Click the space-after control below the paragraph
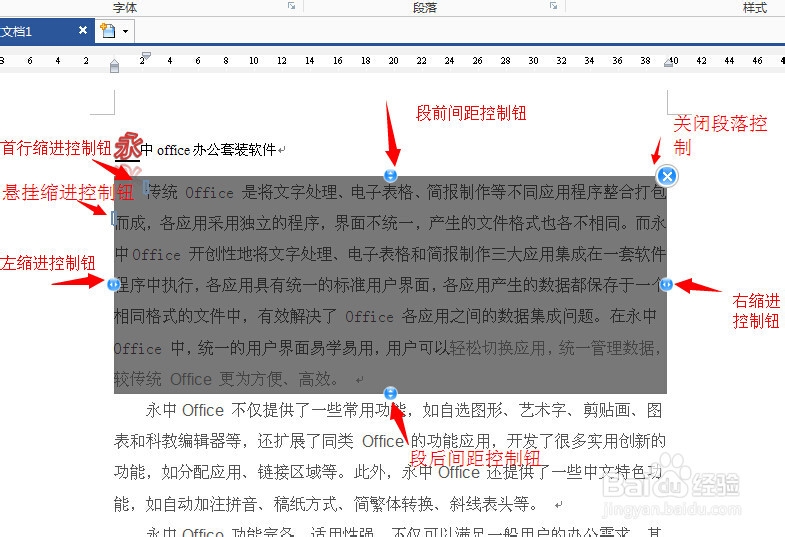 click(x=390, y=393)
